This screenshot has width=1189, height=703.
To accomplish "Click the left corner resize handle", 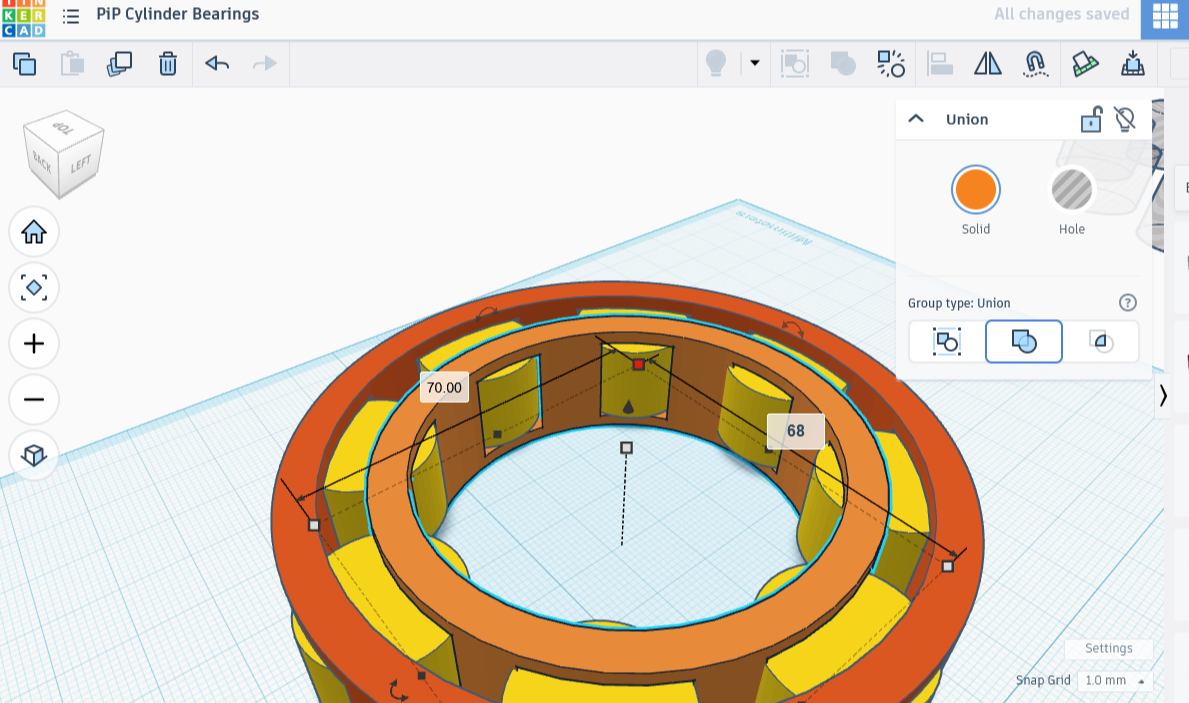I will [314, 525].
